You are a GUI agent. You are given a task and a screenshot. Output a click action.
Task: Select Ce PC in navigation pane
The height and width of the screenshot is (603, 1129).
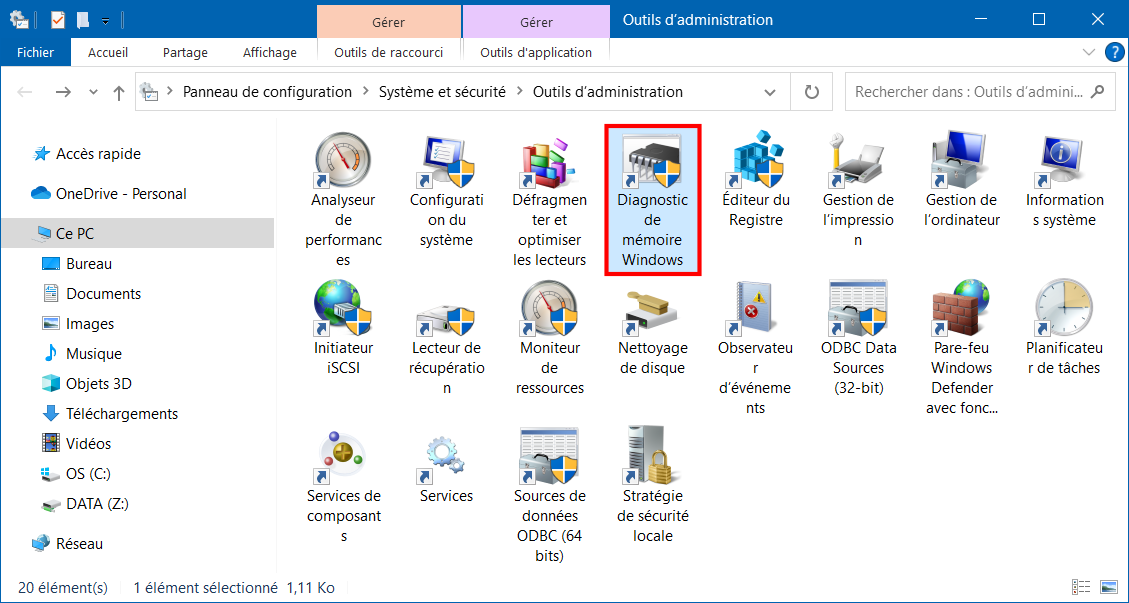point(137,233)
